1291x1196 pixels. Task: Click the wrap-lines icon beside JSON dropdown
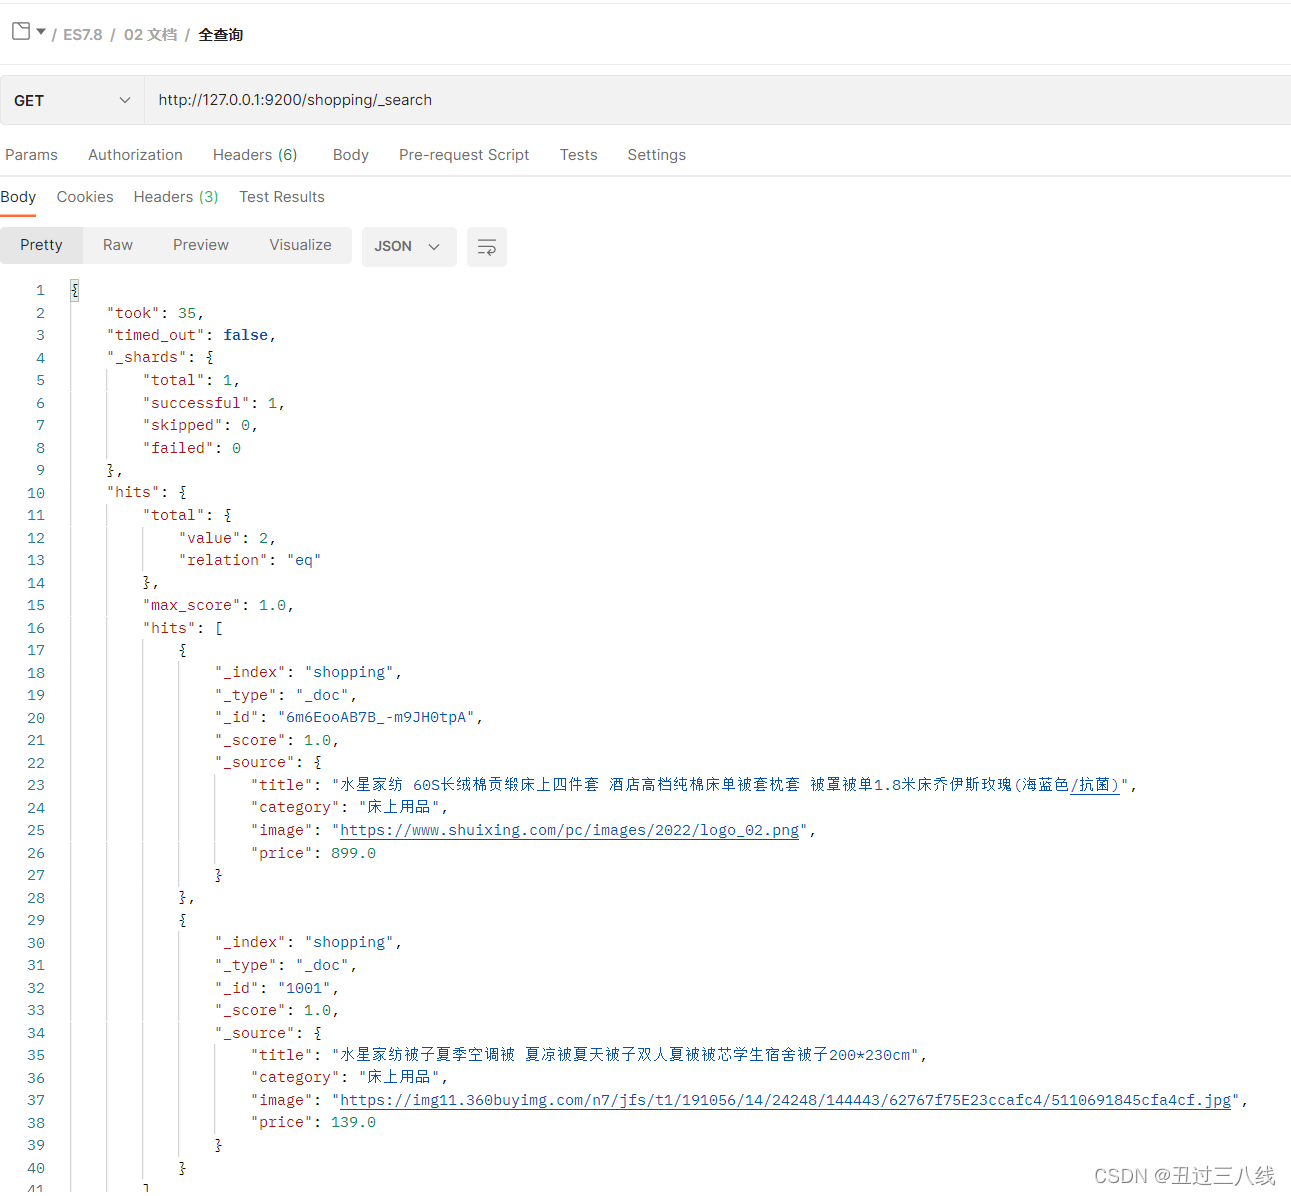click(487, 246)
